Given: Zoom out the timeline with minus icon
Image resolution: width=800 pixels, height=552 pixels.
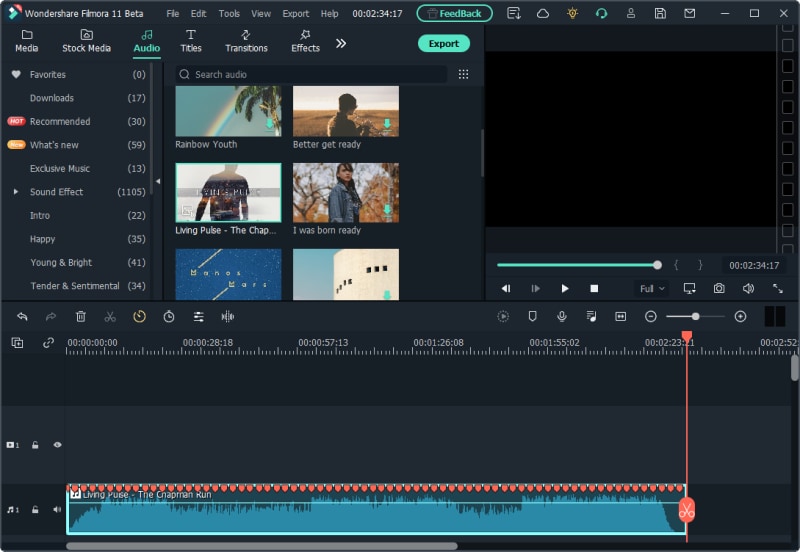Looking at the screenshot, I should coord(651,316).
